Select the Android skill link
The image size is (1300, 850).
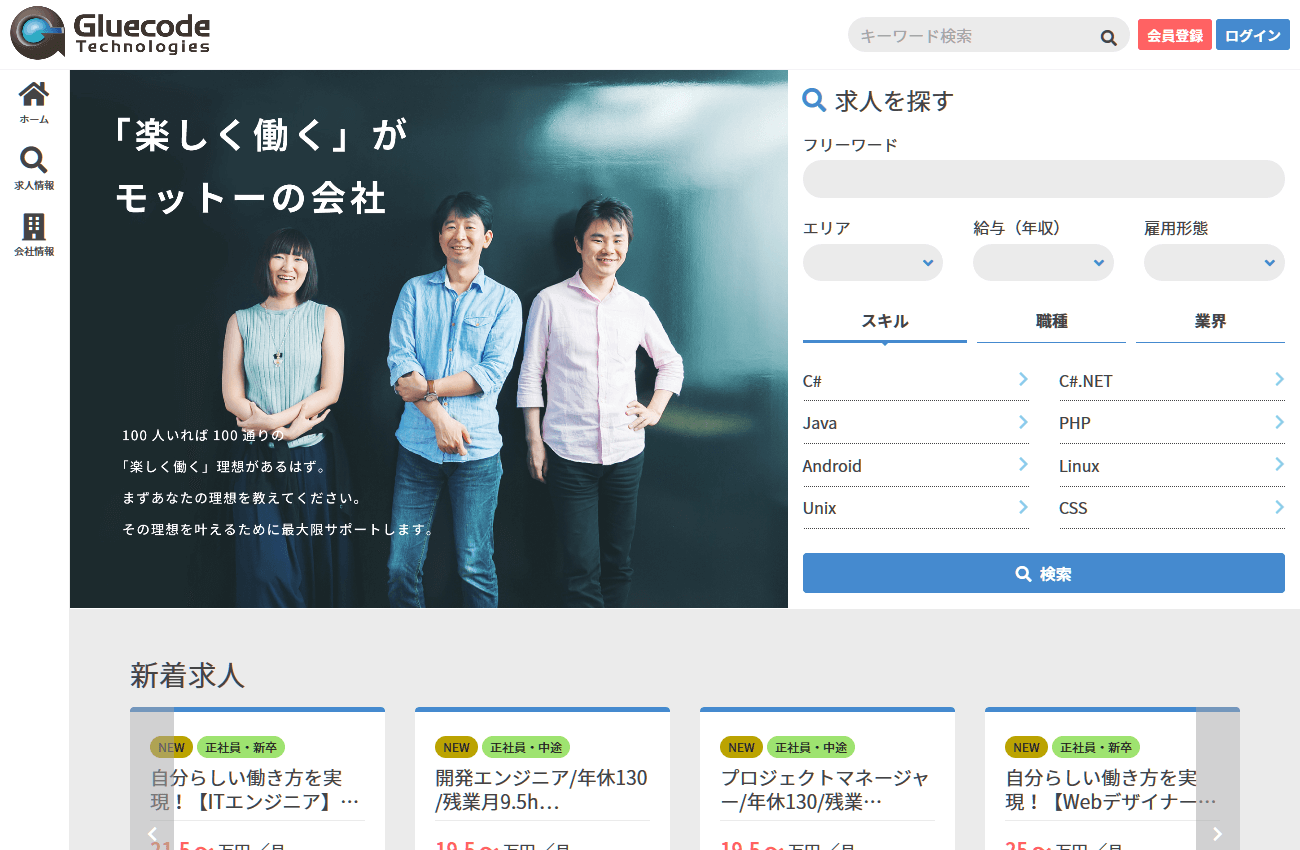[916, 466]
